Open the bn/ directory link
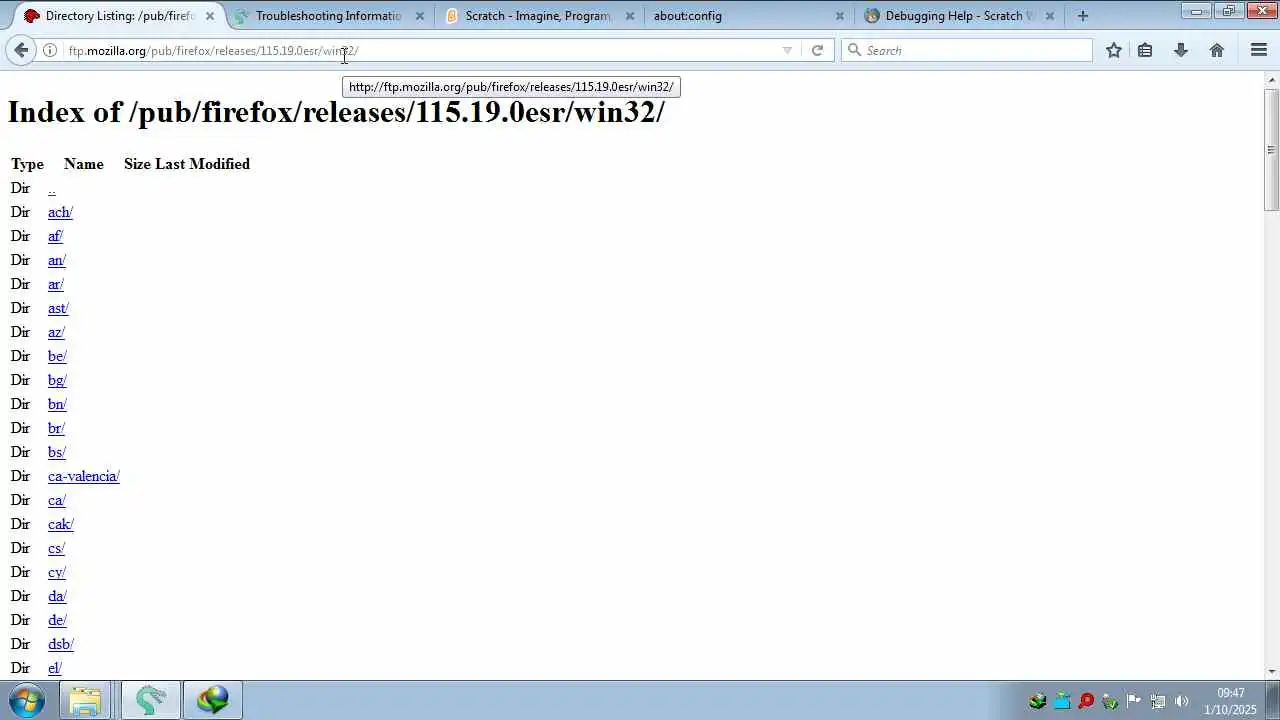This screenshot has height=720, width=1280. [x=57, y=404]
